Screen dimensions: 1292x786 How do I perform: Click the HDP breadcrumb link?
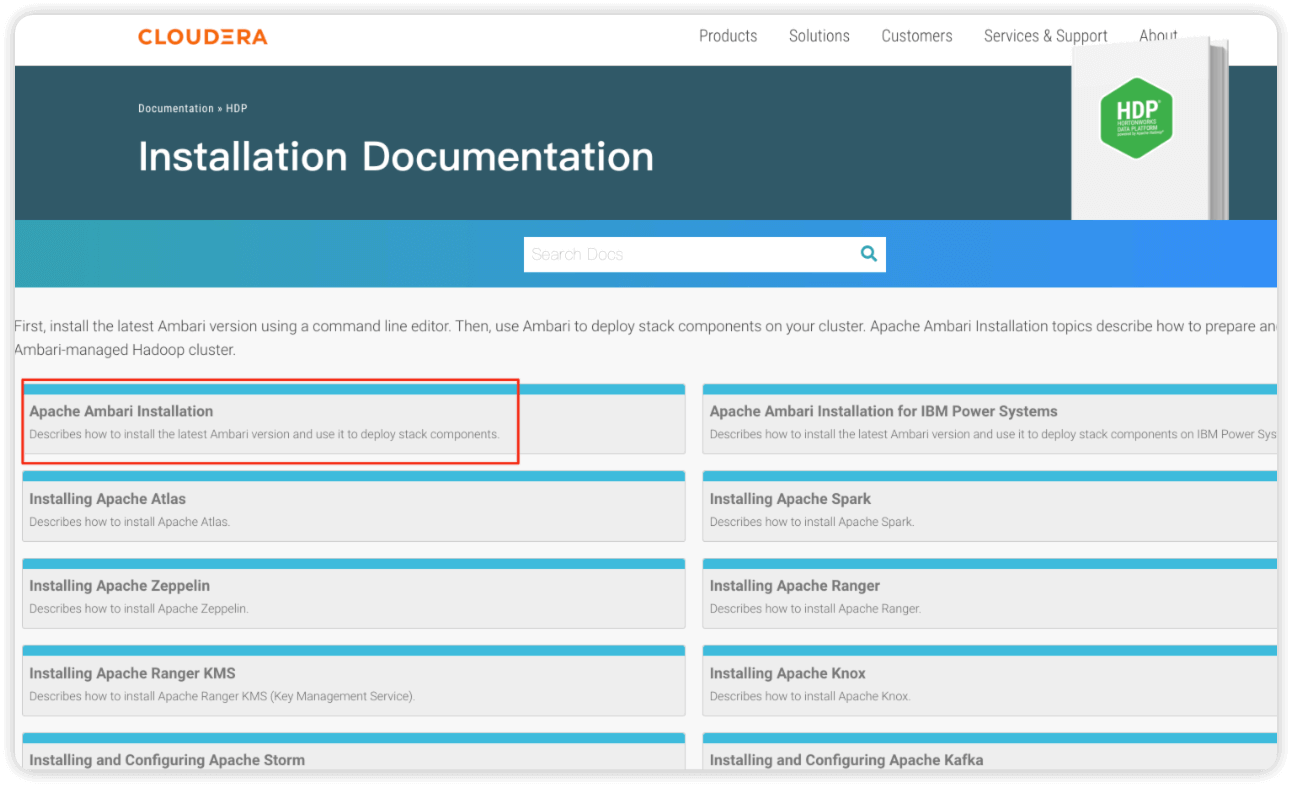(236, 108)
